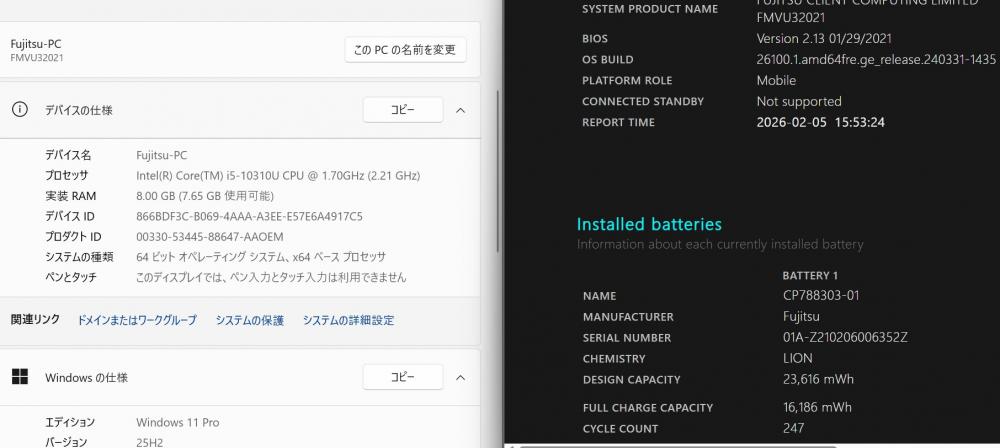Click the プロダクト ID value text
This screenshot has height=448, width=1000.
(209, 236)
